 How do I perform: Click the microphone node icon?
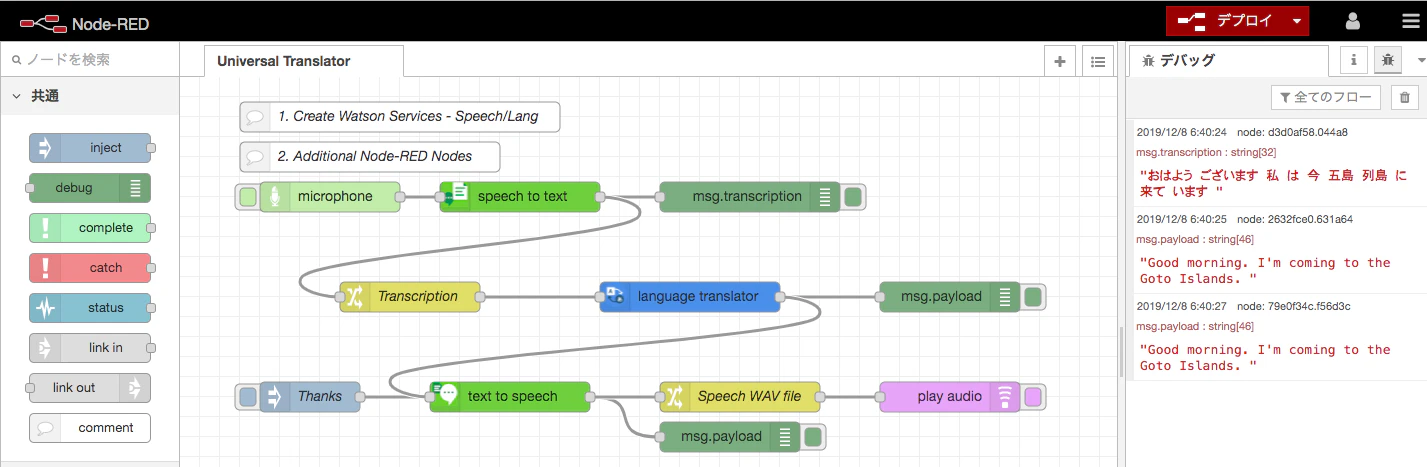pyautogui.click(x=274, y=197)
